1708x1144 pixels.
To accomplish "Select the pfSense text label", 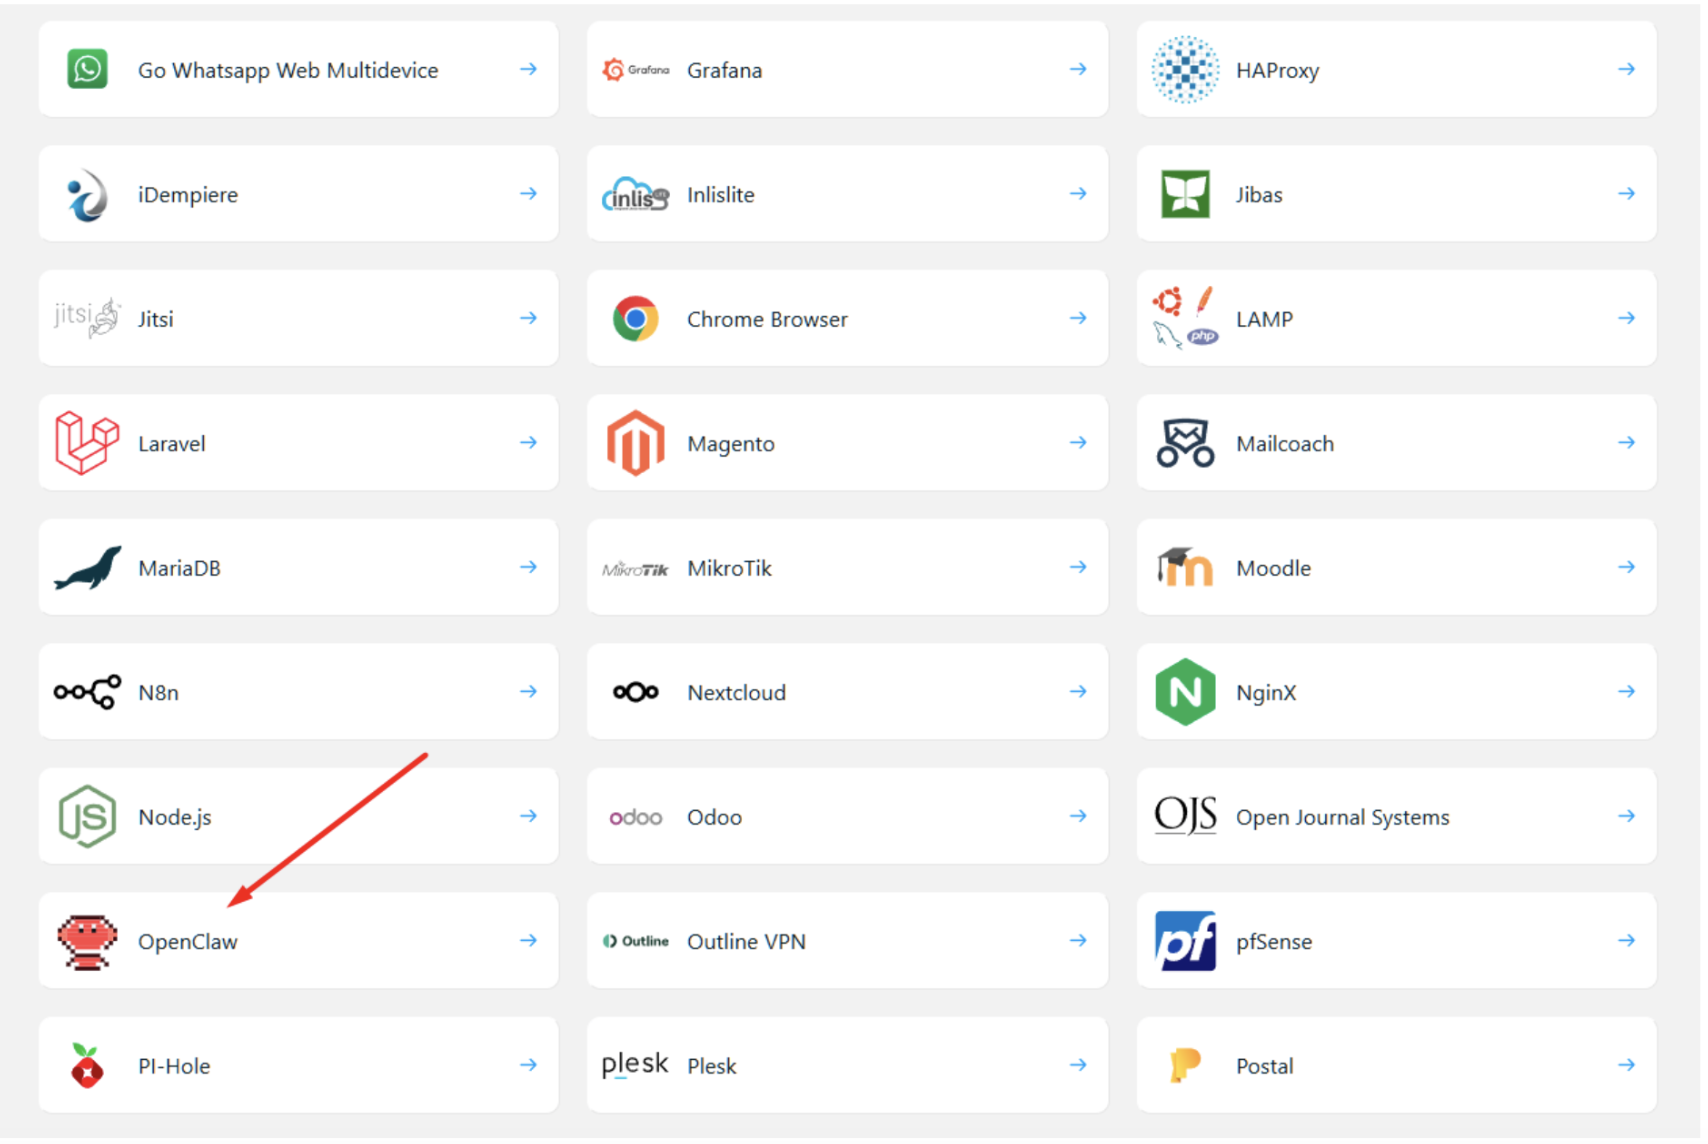I will pyautogui.click(x=1273, y=942).
